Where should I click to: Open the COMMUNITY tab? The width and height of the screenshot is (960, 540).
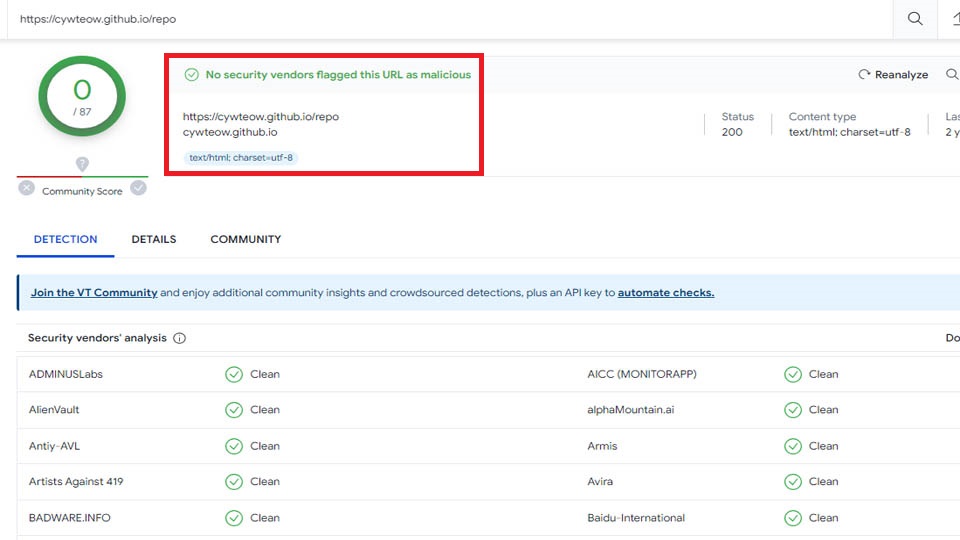click(x=246, y=239)
